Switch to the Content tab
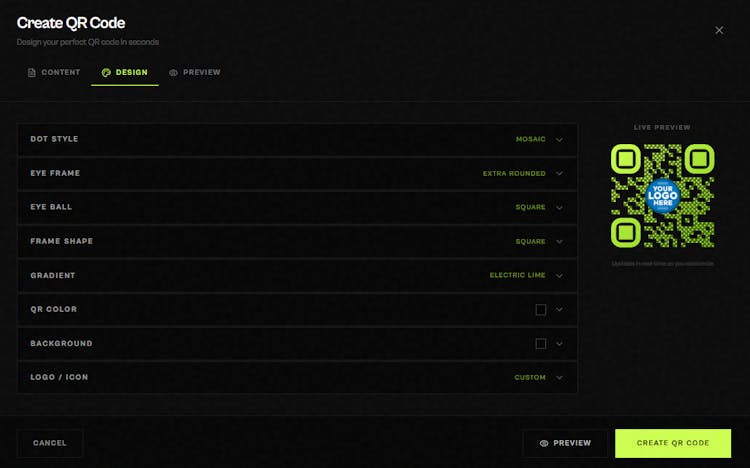Viewport: 750px width, 468px height. point(54,72)
